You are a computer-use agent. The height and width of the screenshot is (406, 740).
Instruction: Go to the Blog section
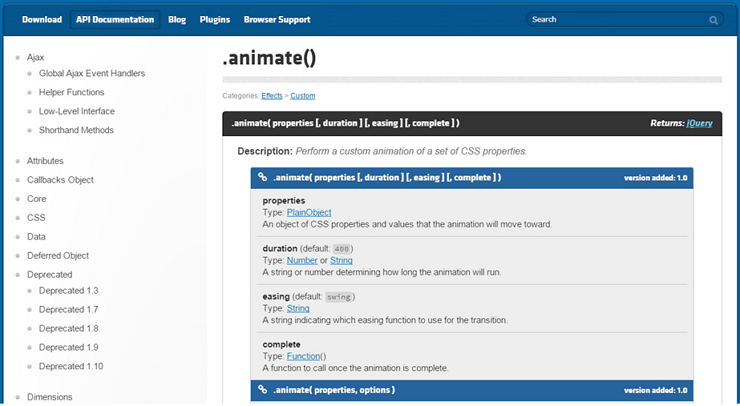click(177, 20)
